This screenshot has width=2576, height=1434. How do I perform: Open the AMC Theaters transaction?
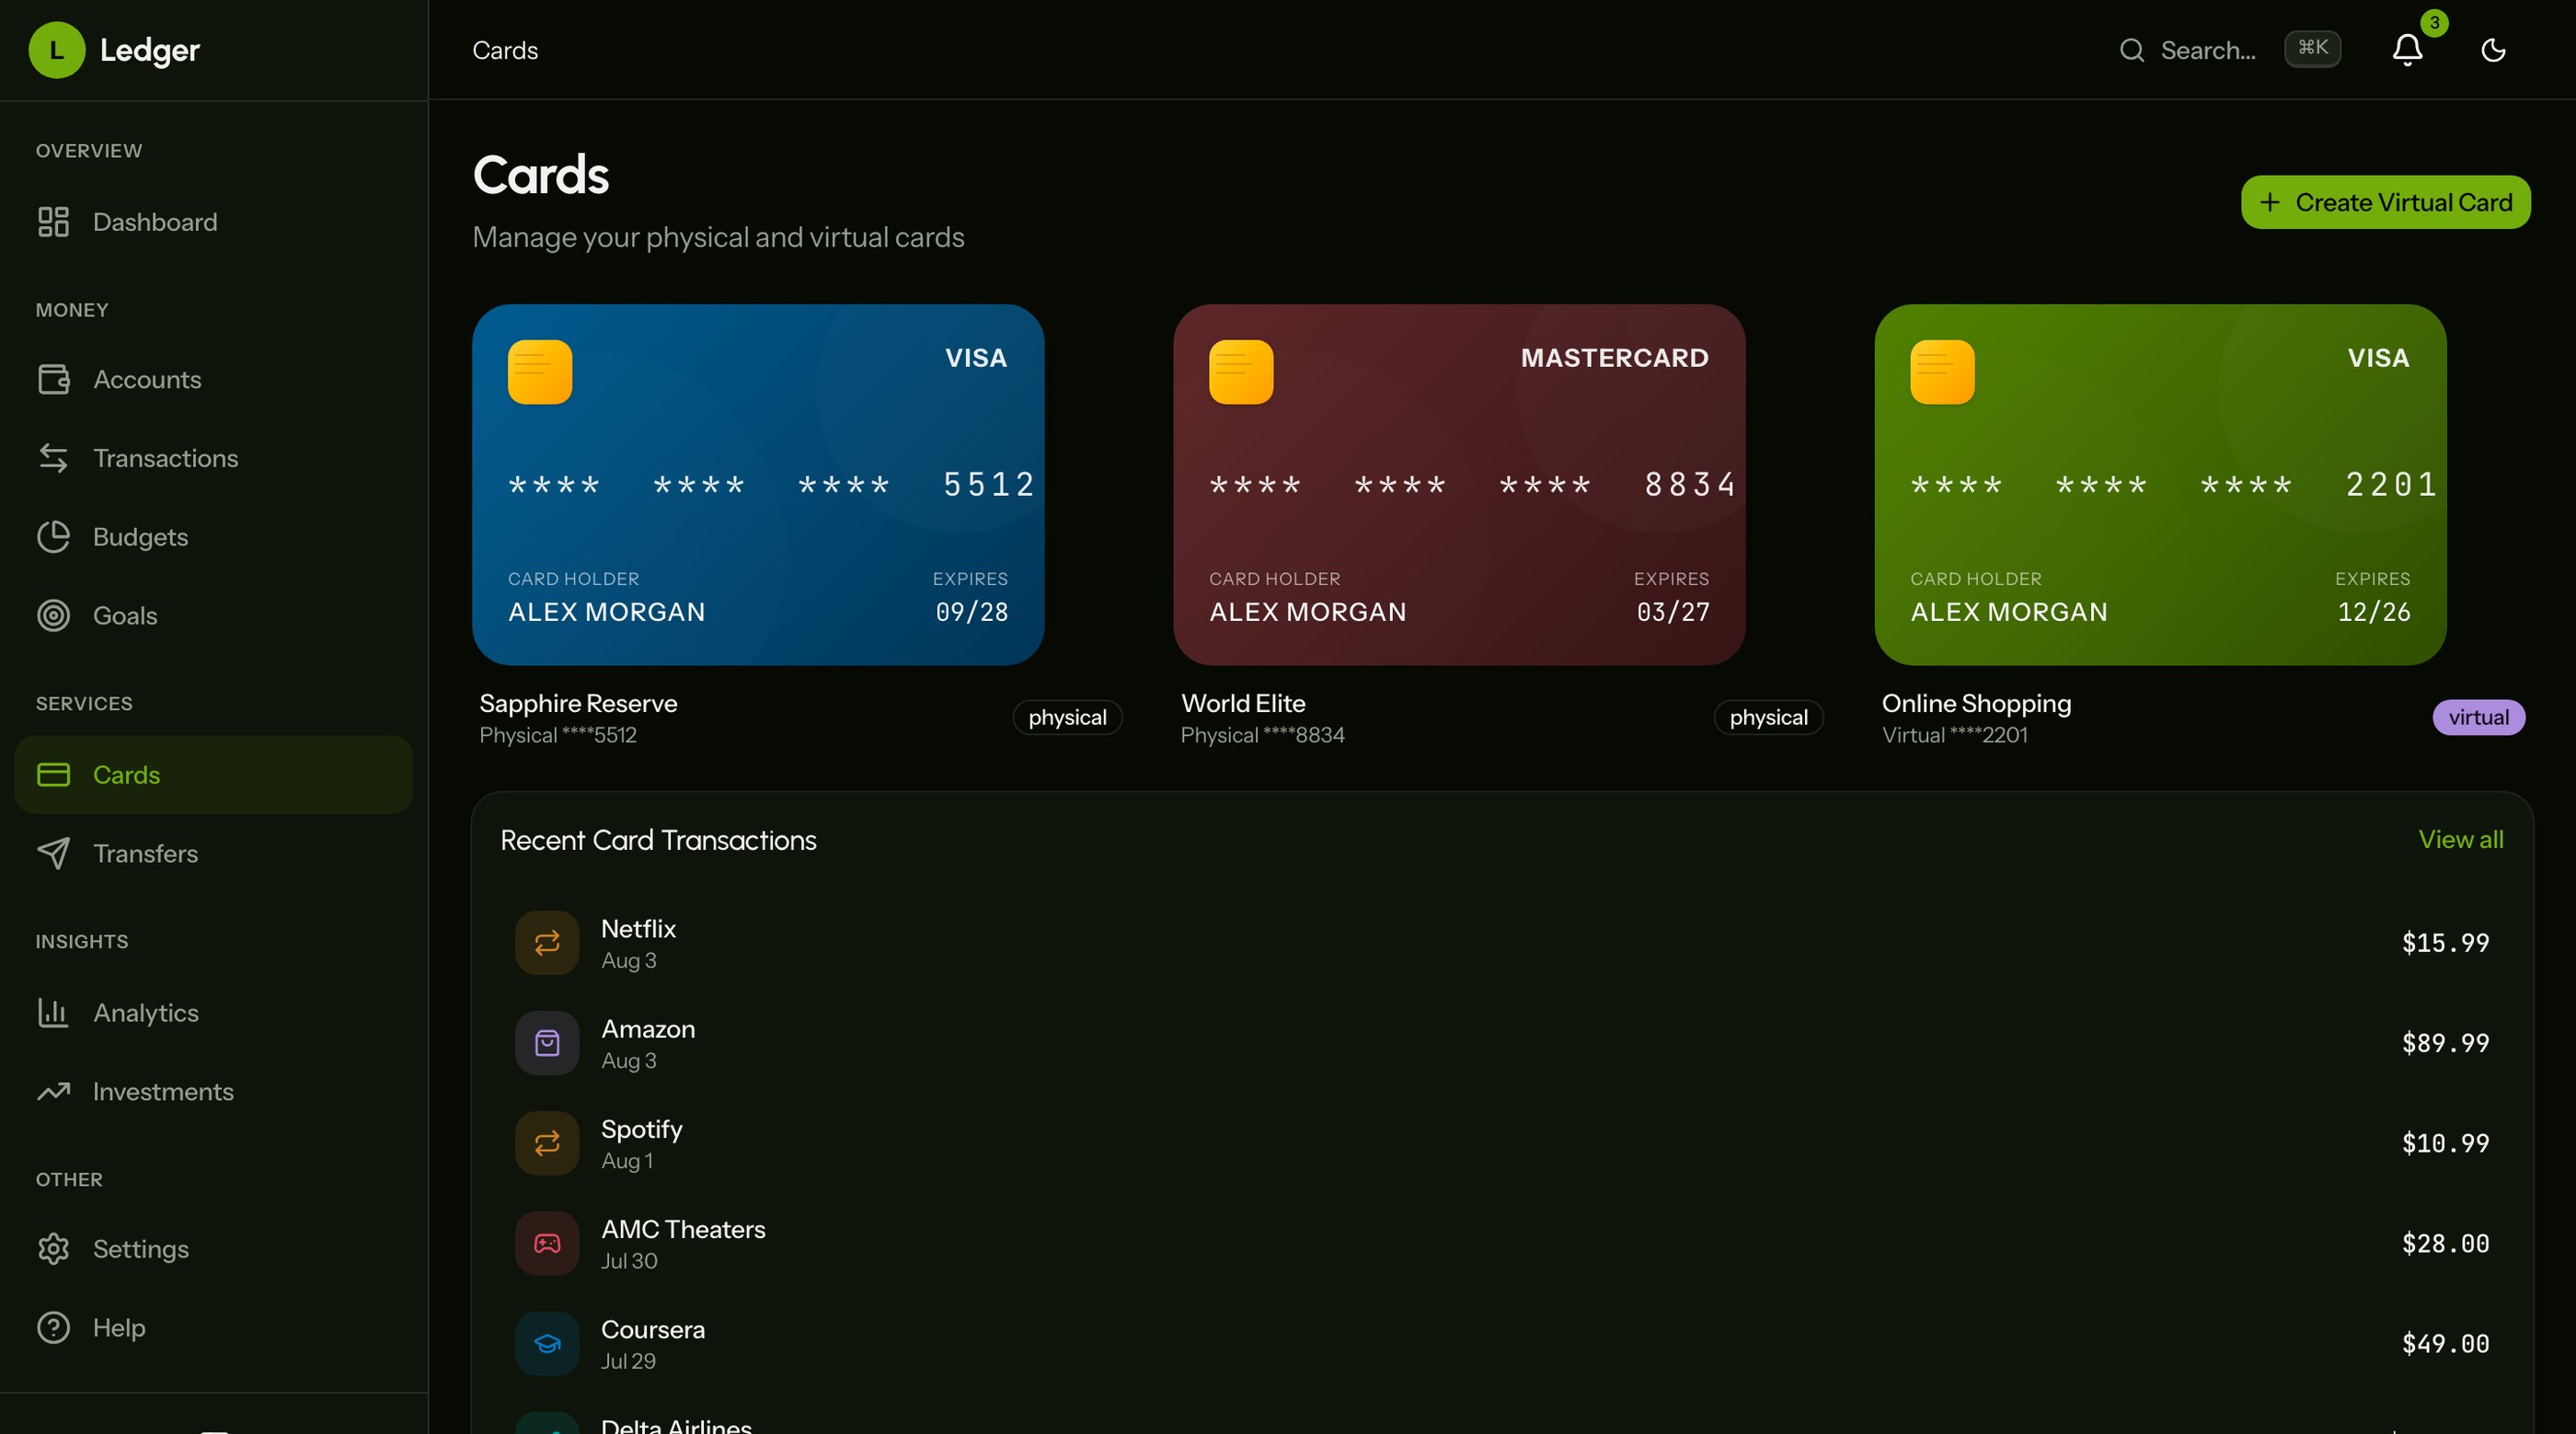1502,1243
